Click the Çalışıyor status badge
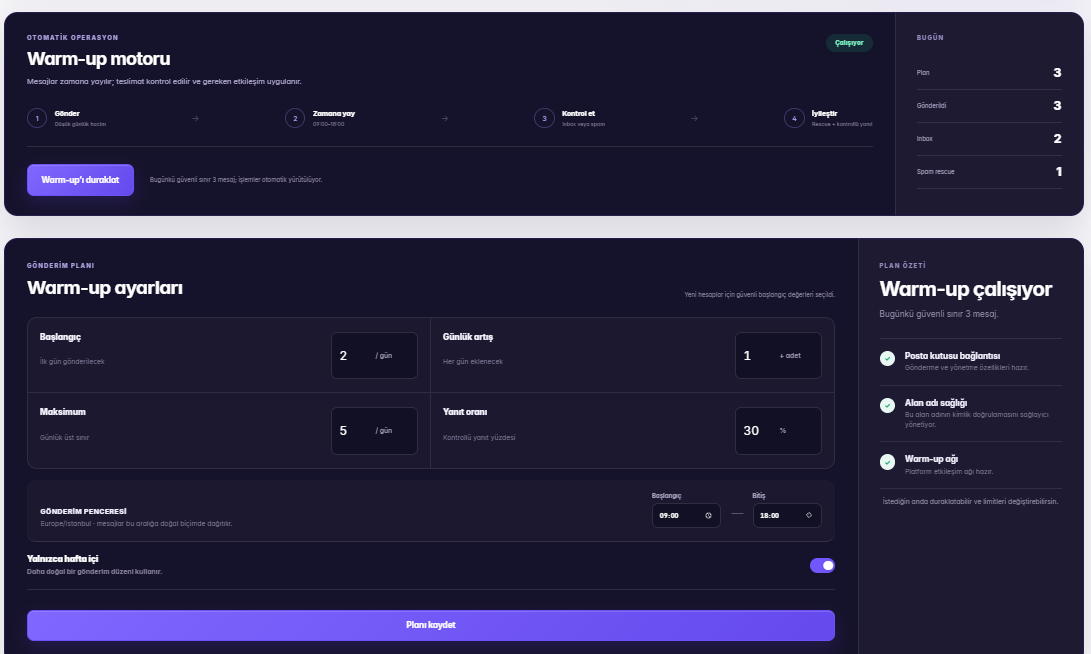Image resolution: width=1091 pixels, height=654 pixels. (849, 43)
